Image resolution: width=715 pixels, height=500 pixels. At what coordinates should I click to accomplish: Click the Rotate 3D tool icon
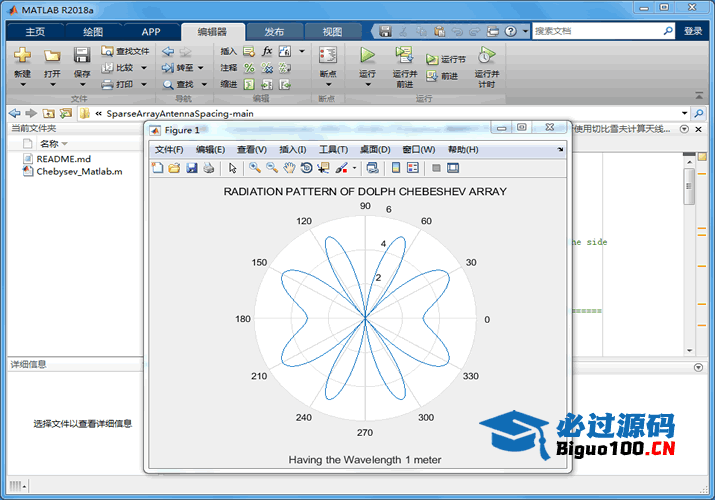click(306, 168)
